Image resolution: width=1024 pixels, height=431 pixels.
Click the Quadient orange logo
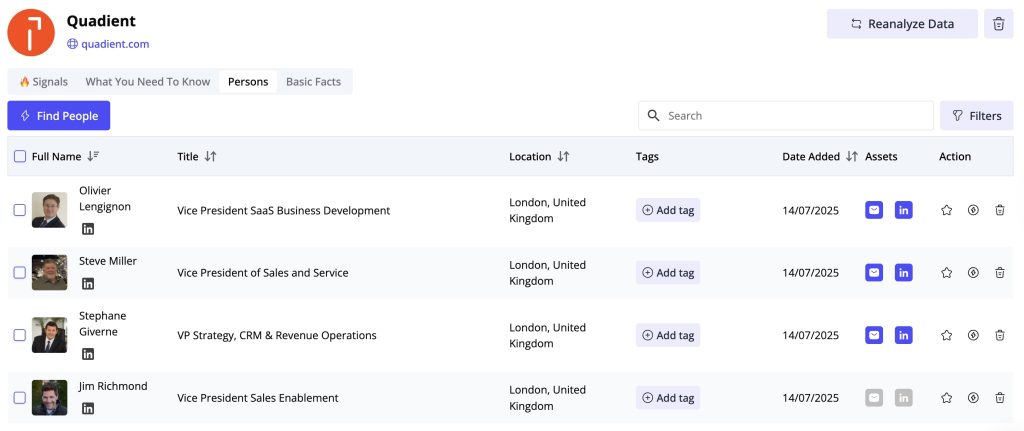(x=31, y=33)
